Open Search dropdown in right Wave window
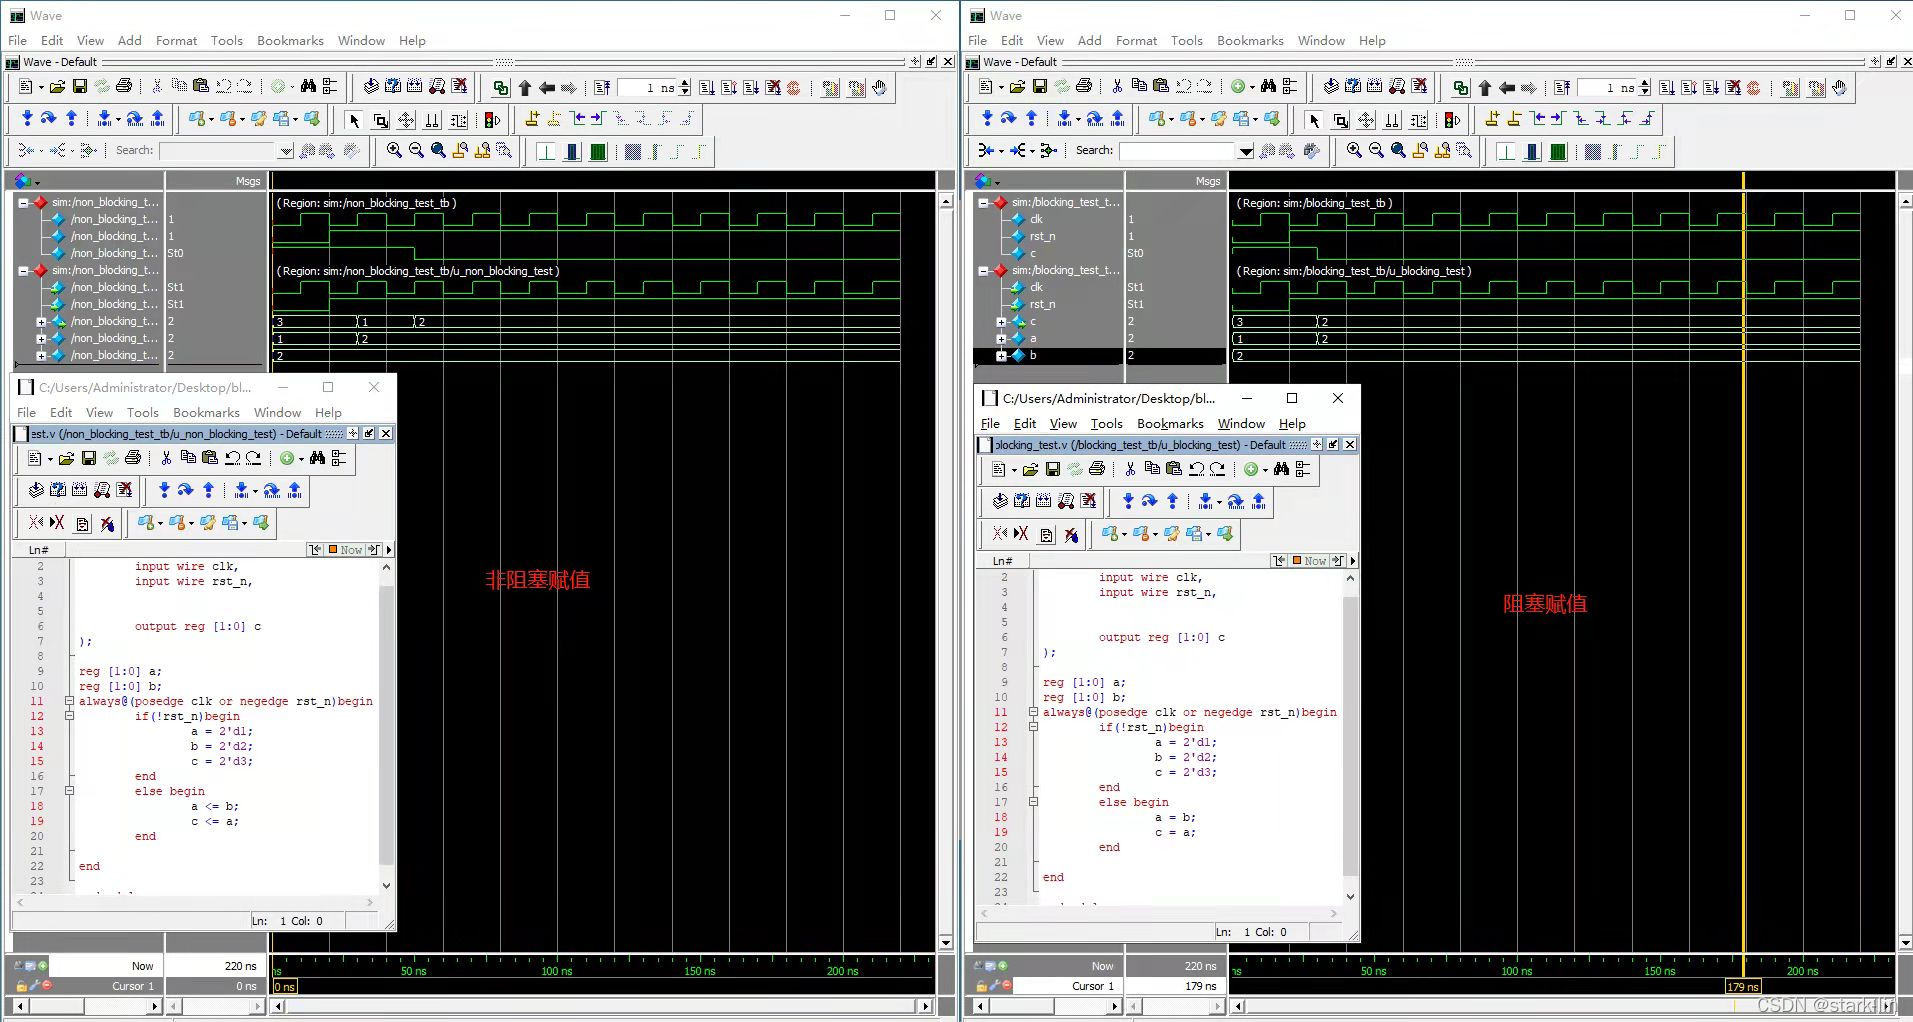Viewport: 1913px width, 1022px height. (x=1246, y=151)
